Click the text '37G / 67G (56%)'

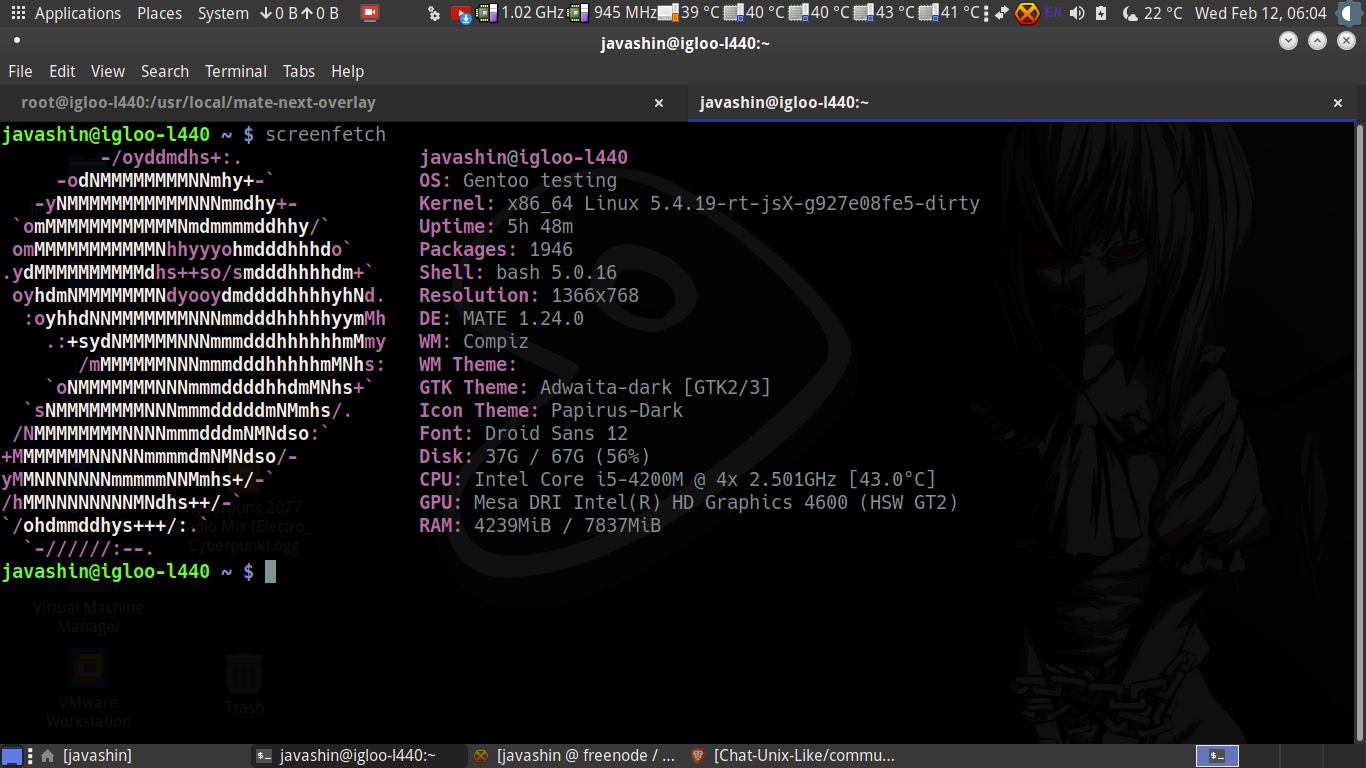click(567, 456)
